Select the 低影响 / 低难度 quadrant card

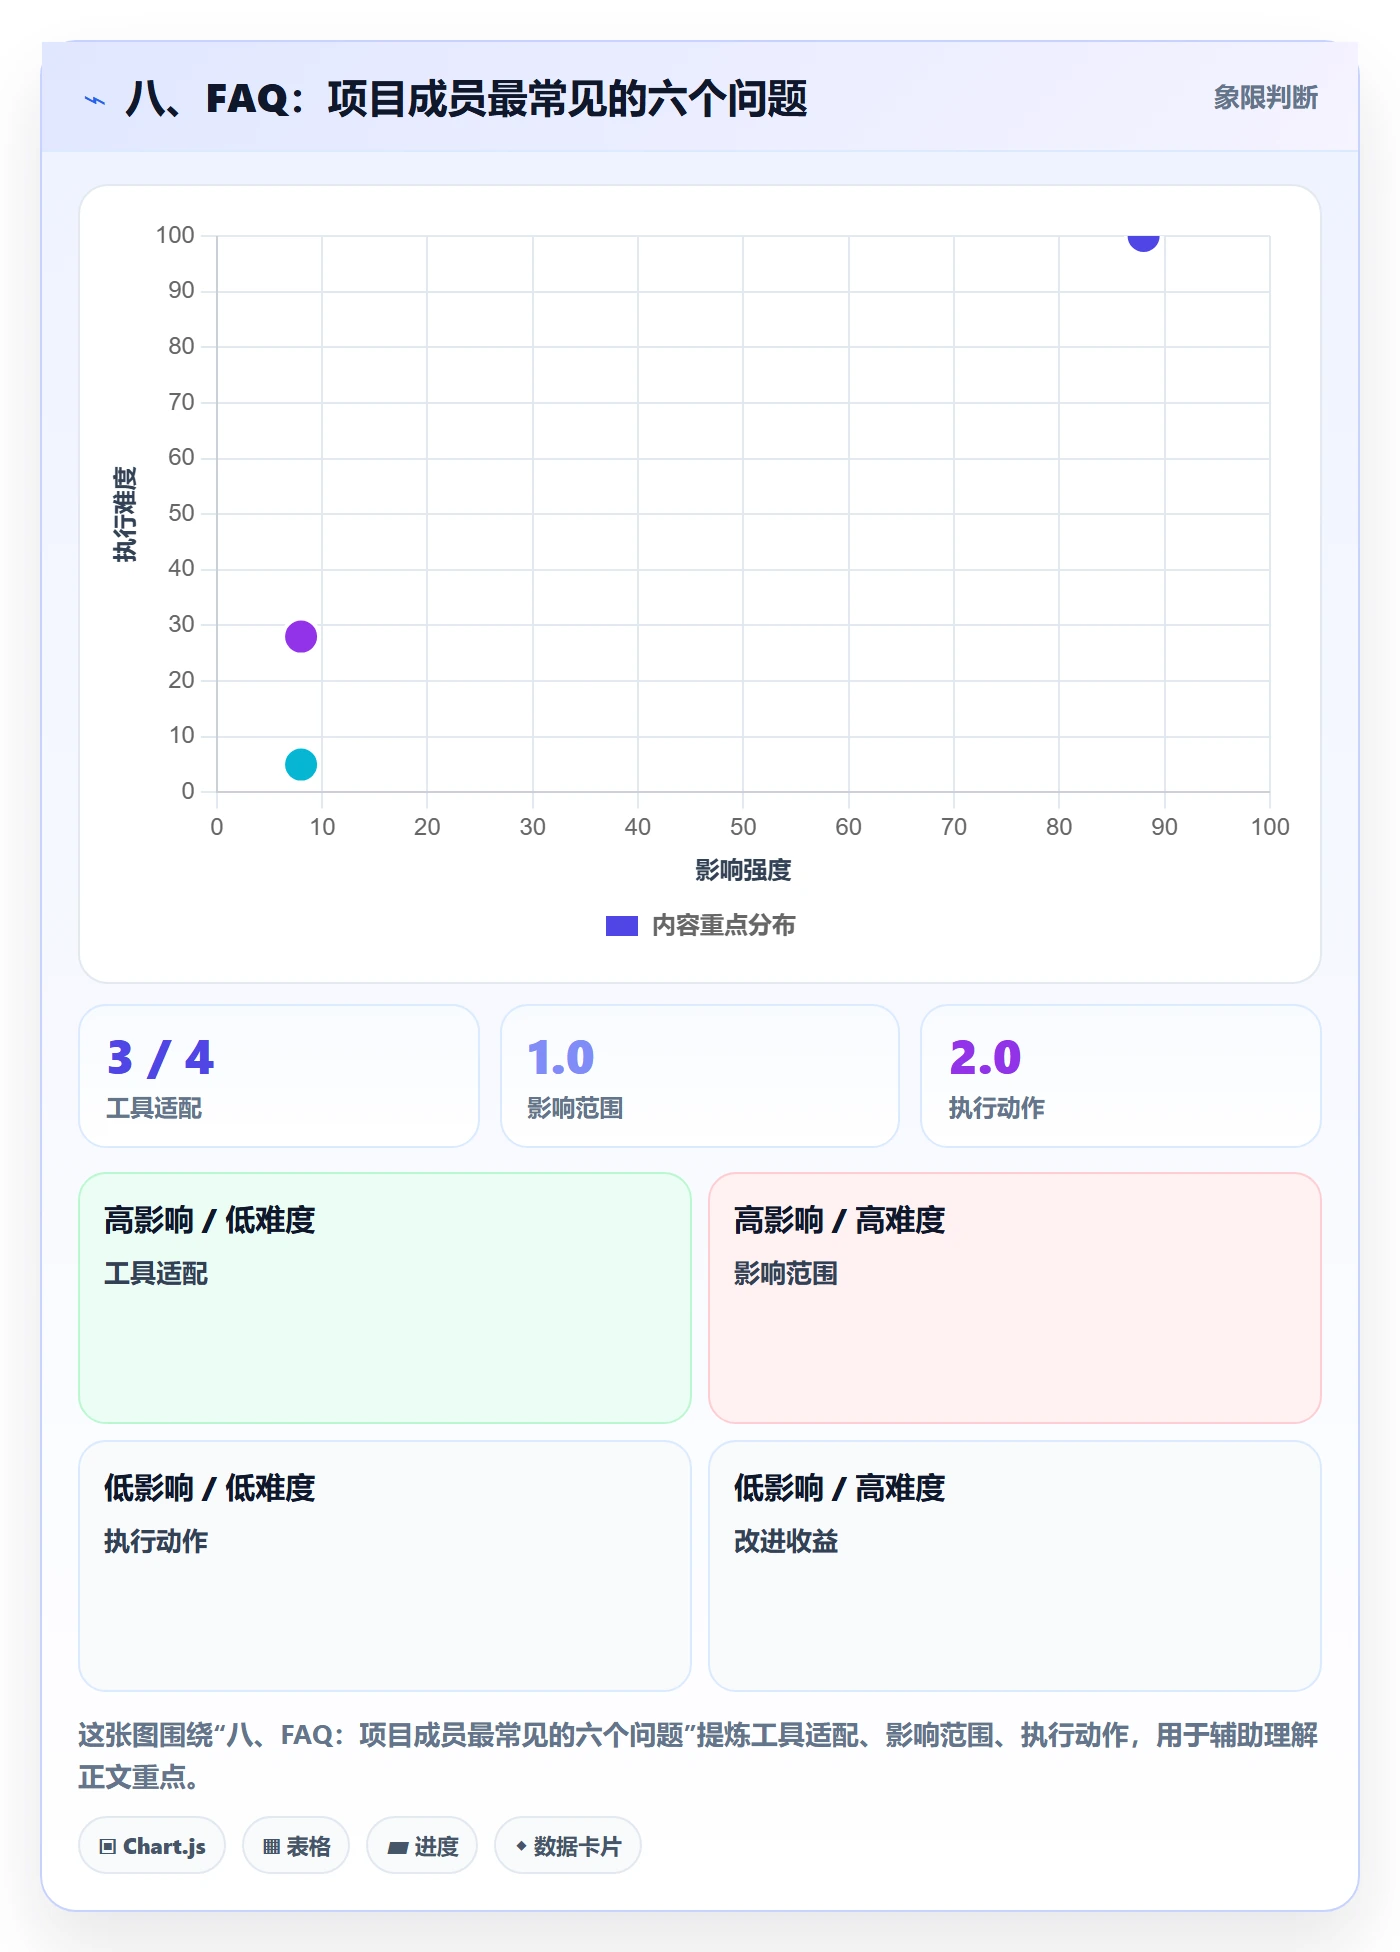pyautogui.click(x=385, y=1566)
